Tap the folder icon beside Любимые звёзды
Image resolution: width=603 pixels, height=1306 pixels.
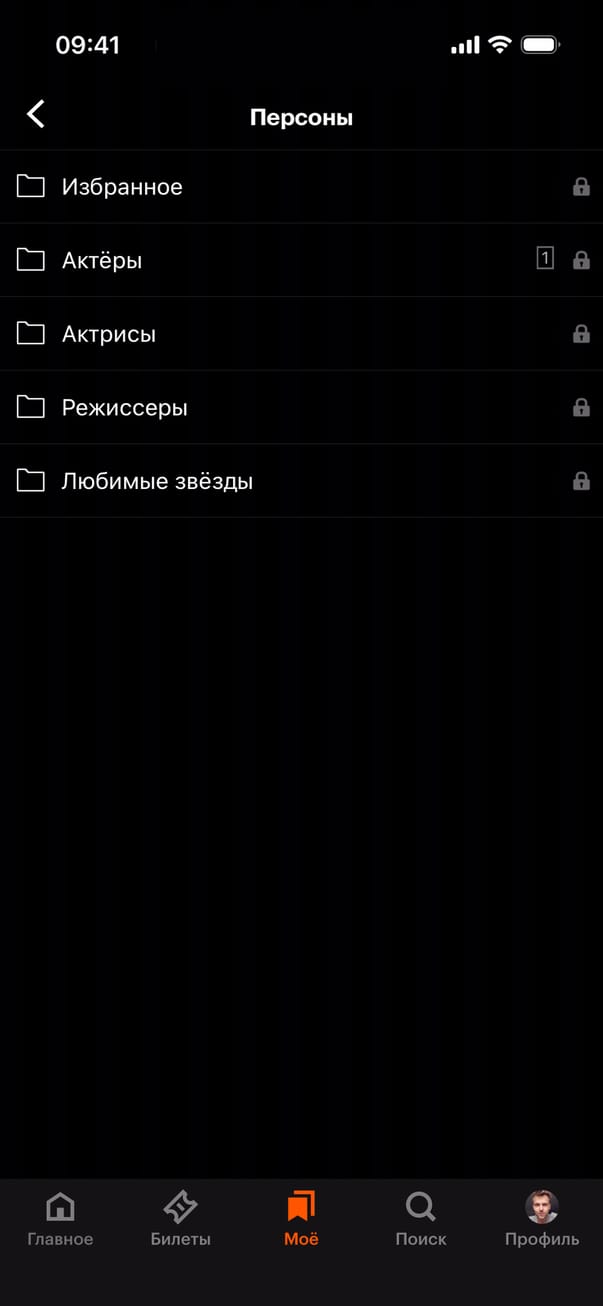coord(31,481)
